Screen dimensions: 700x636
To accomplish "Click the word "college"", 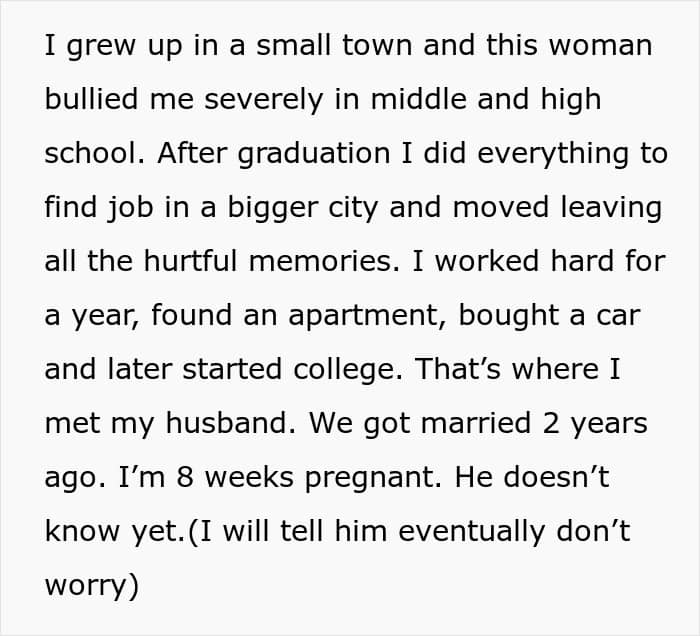I will point(340,370).
